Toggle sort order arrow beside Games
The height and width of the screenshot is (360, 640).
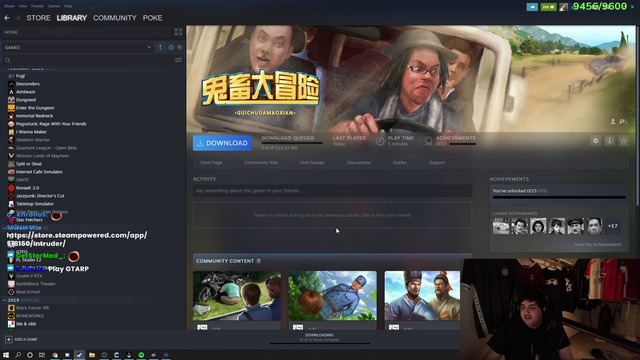(160, 47)
